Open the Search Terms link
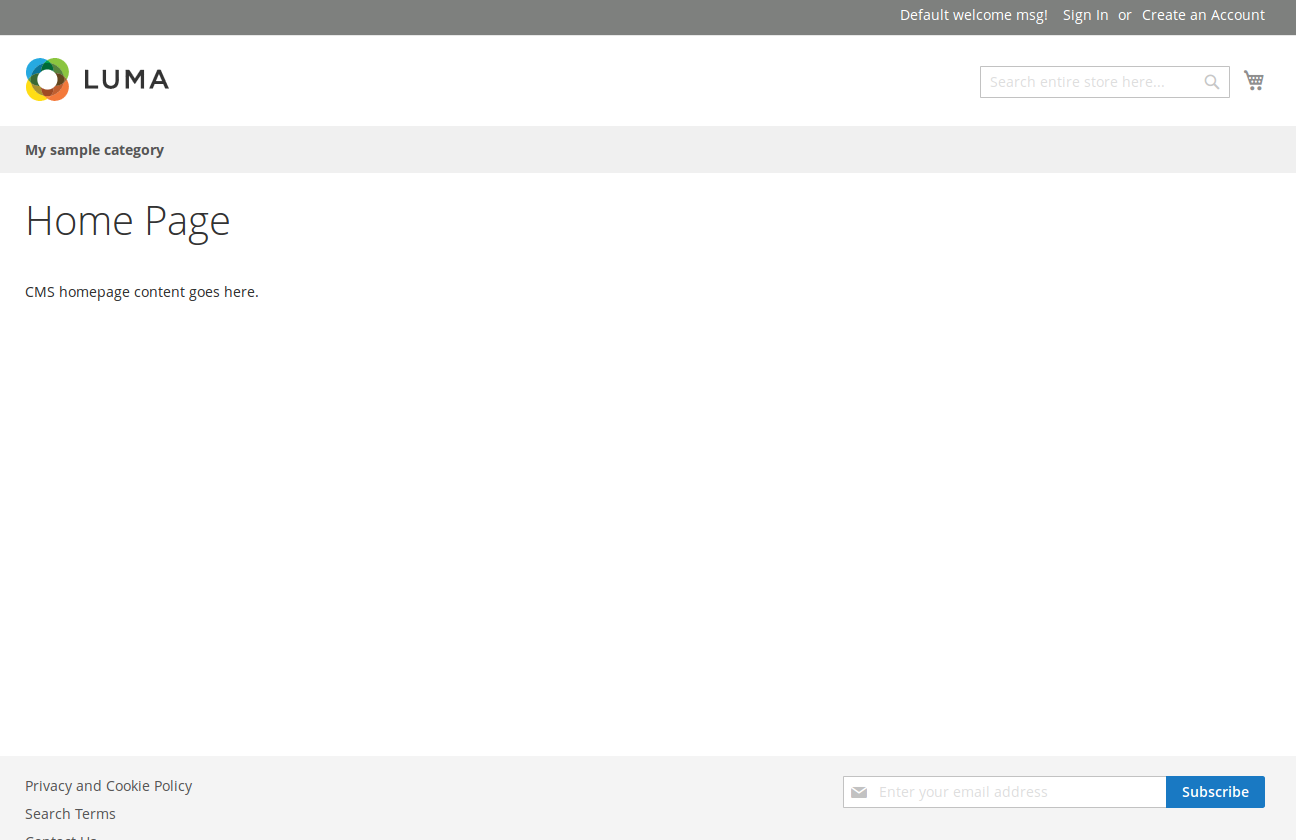Image resolution: width=1296 pixels, height=840 pixels. [x=70, y=814]
